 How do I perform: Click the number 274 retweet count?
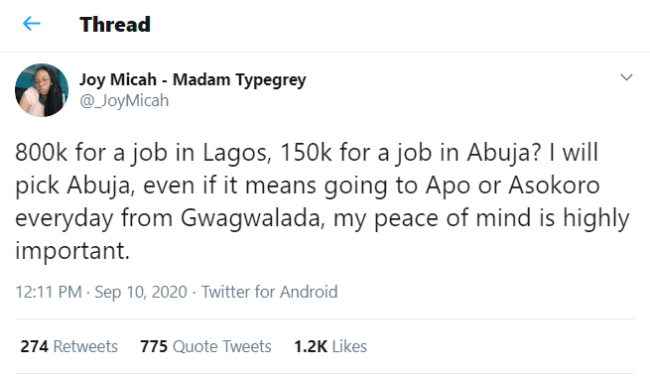point(34,346)
